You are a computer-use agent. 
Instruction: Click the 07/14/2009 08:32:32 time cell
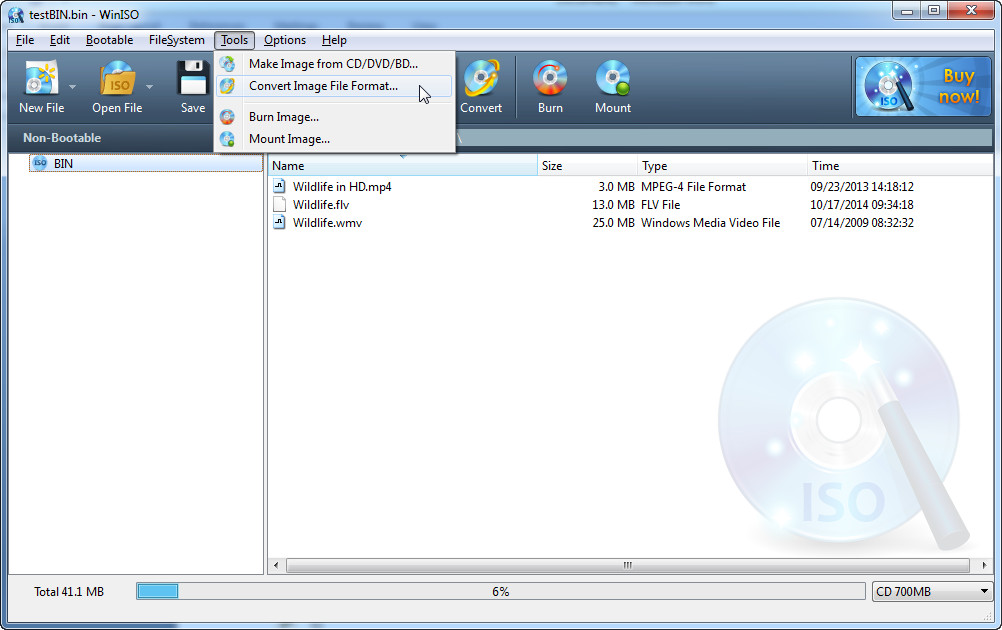862,222
